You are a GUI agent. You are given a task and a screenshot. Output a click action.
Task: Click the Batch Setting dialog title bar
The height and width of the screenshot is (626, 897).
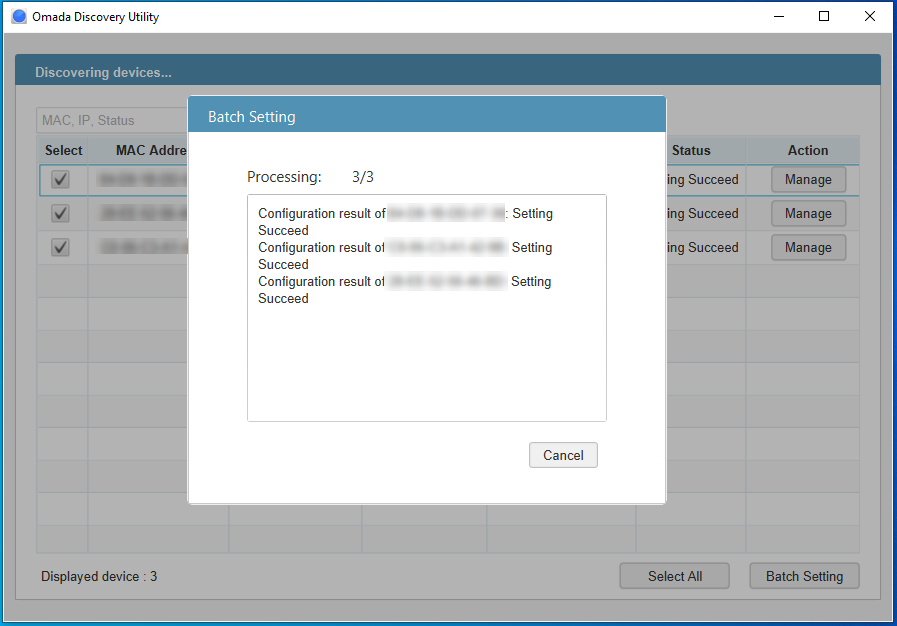click(x=426, y=116)
